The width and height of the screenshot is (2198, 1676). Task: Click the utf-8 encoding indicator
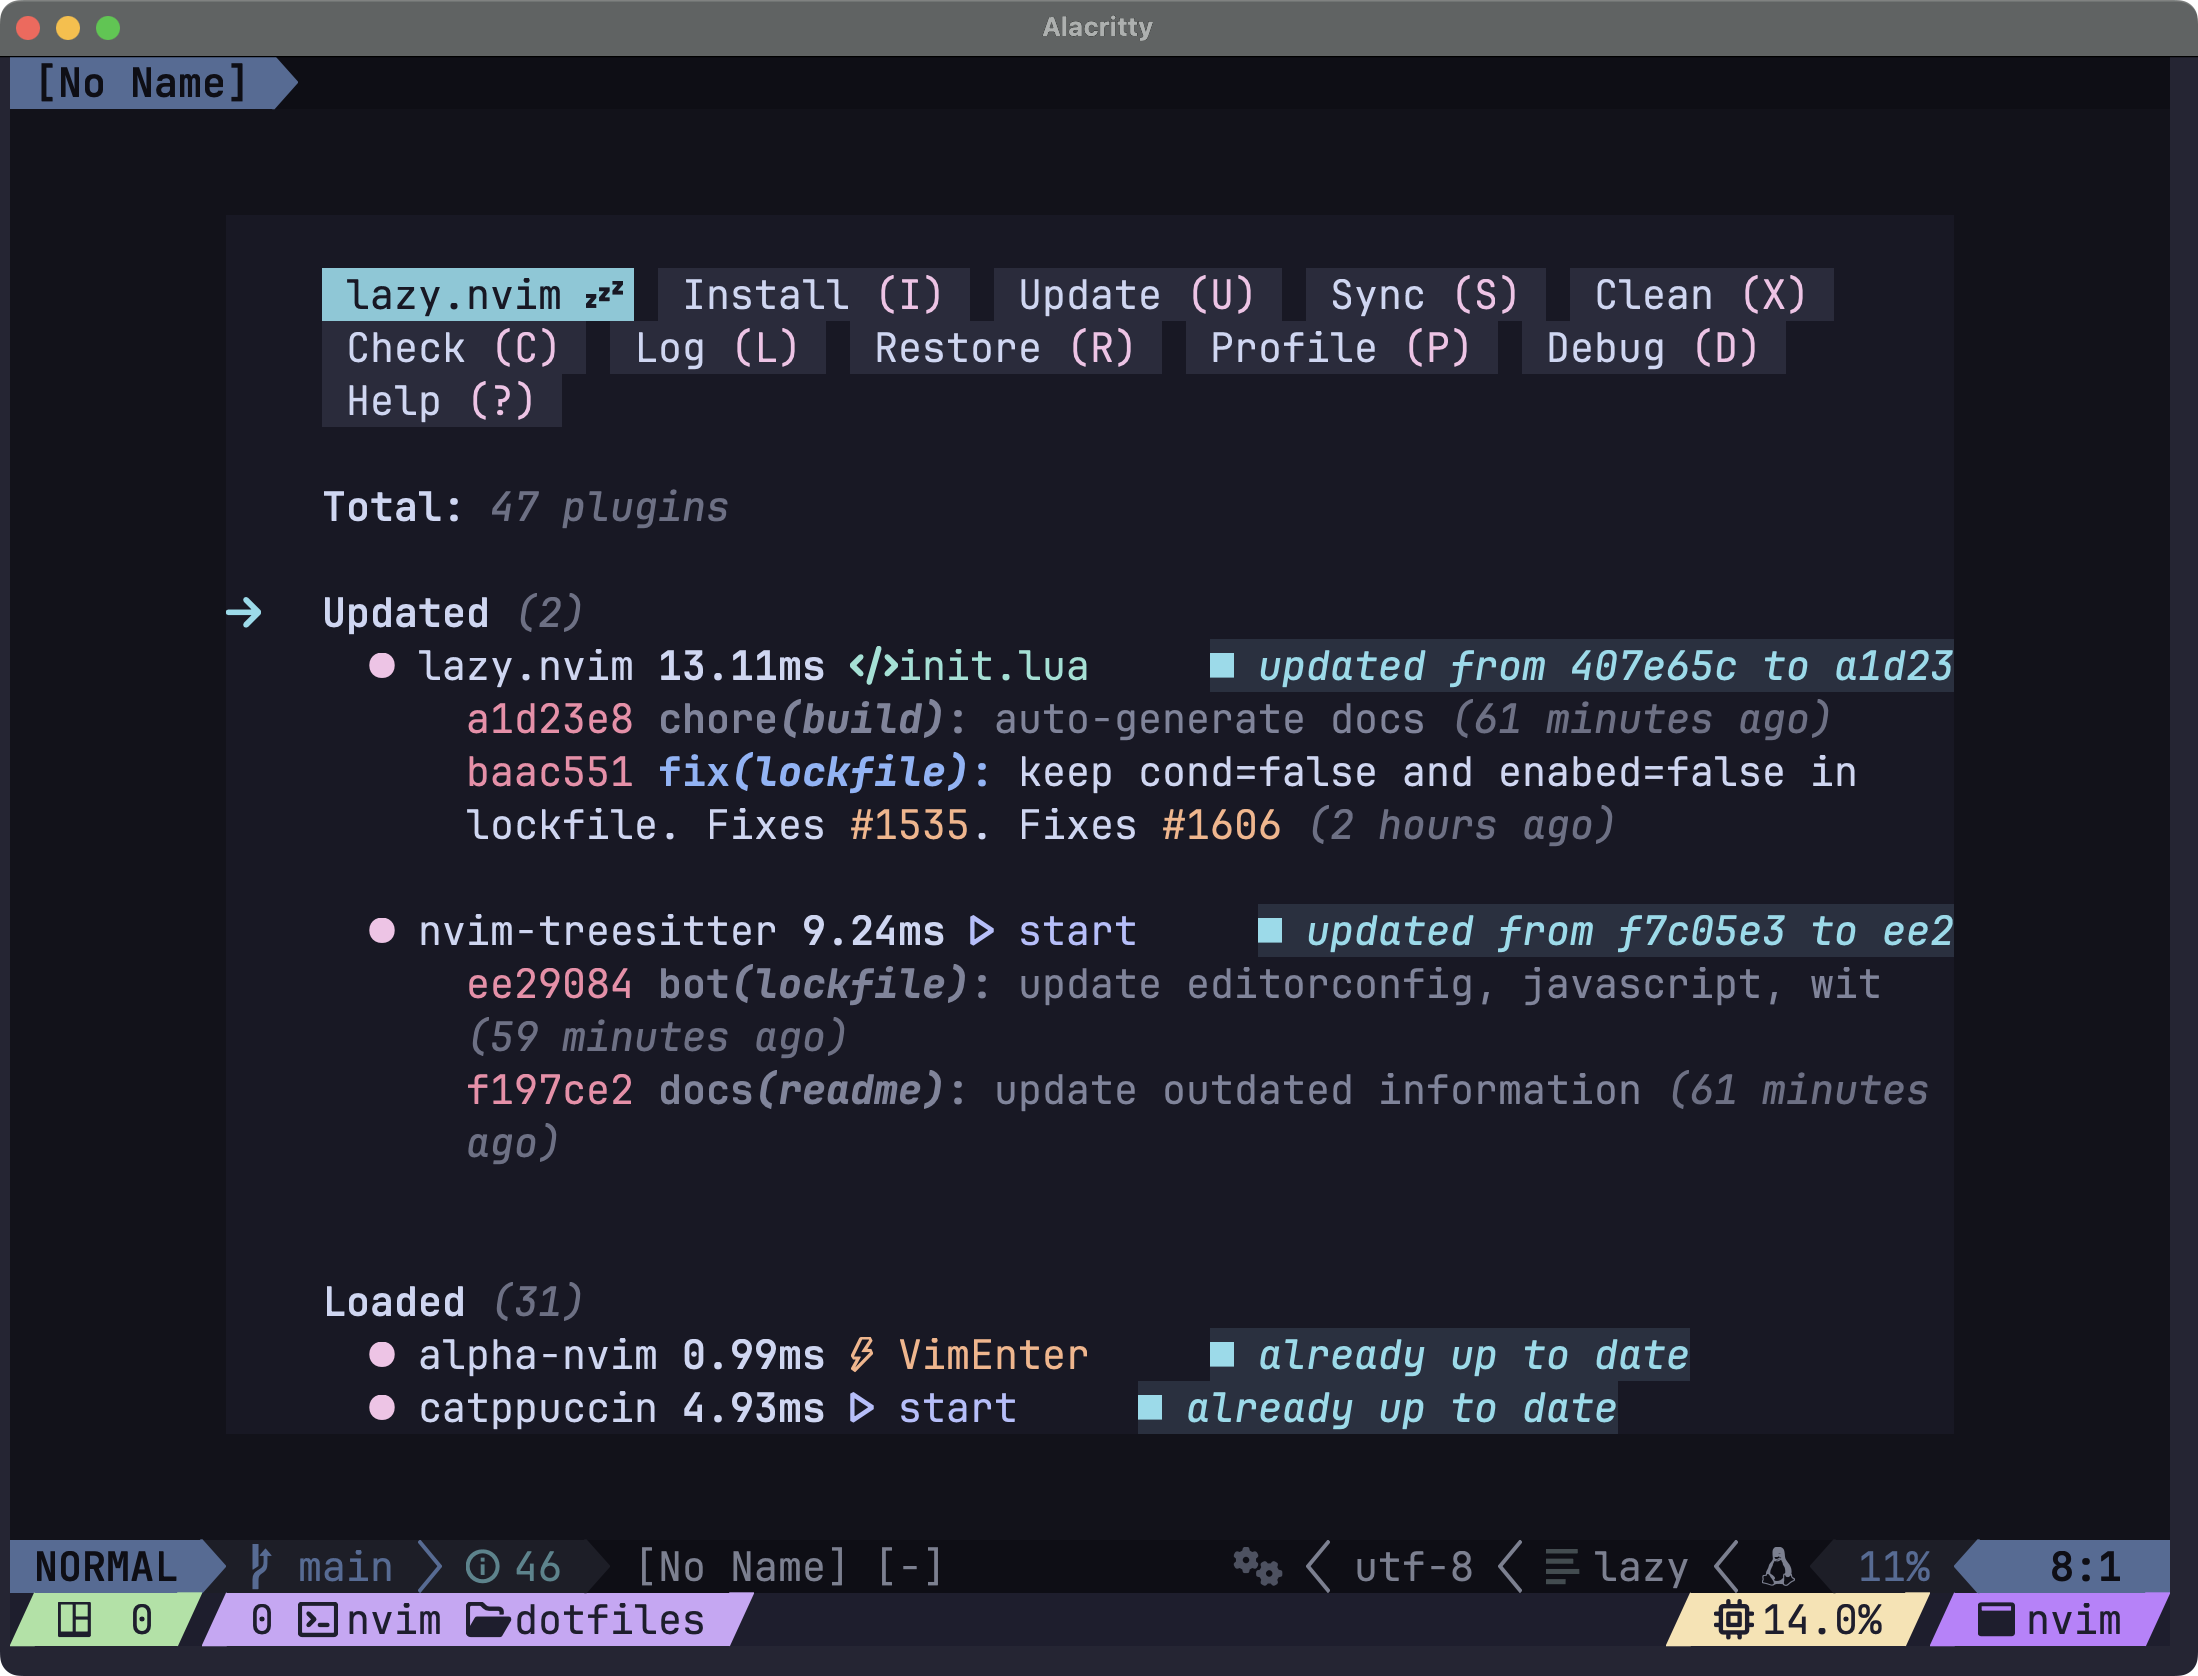[x=1413, y=1566]
